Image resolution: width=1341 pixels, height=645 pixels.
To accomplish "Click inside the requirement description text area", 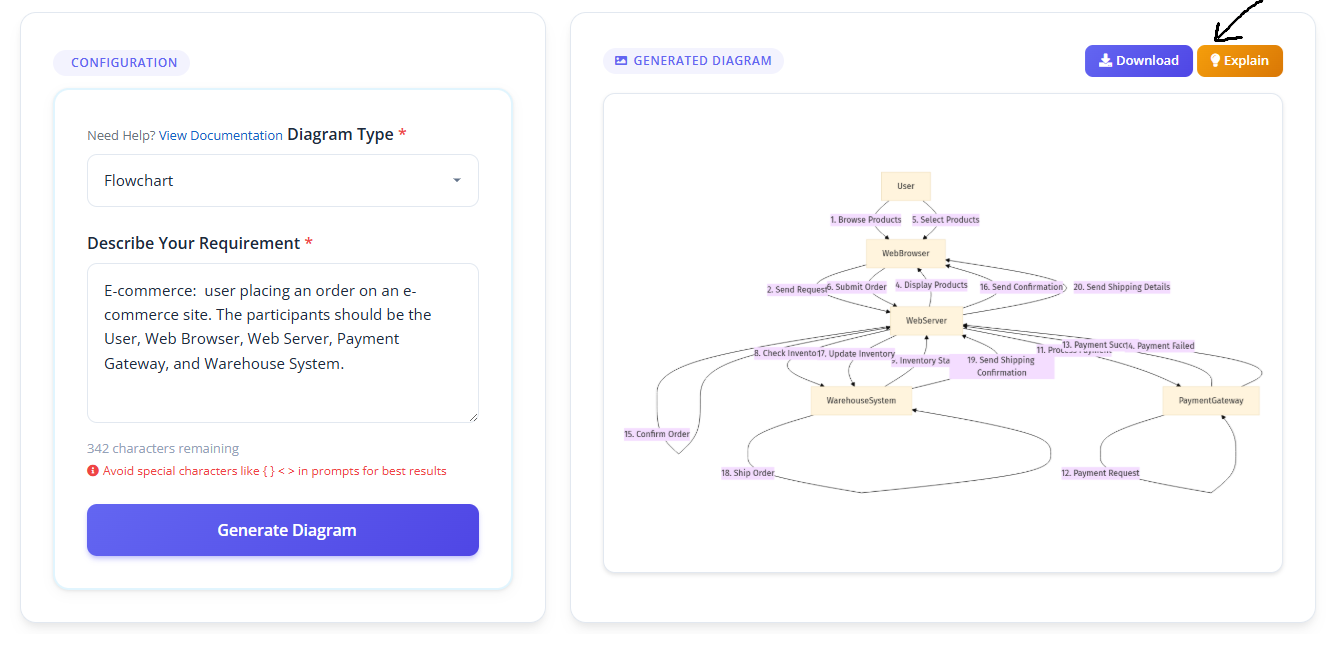I will pyautogui.click(x=283, y=343).
